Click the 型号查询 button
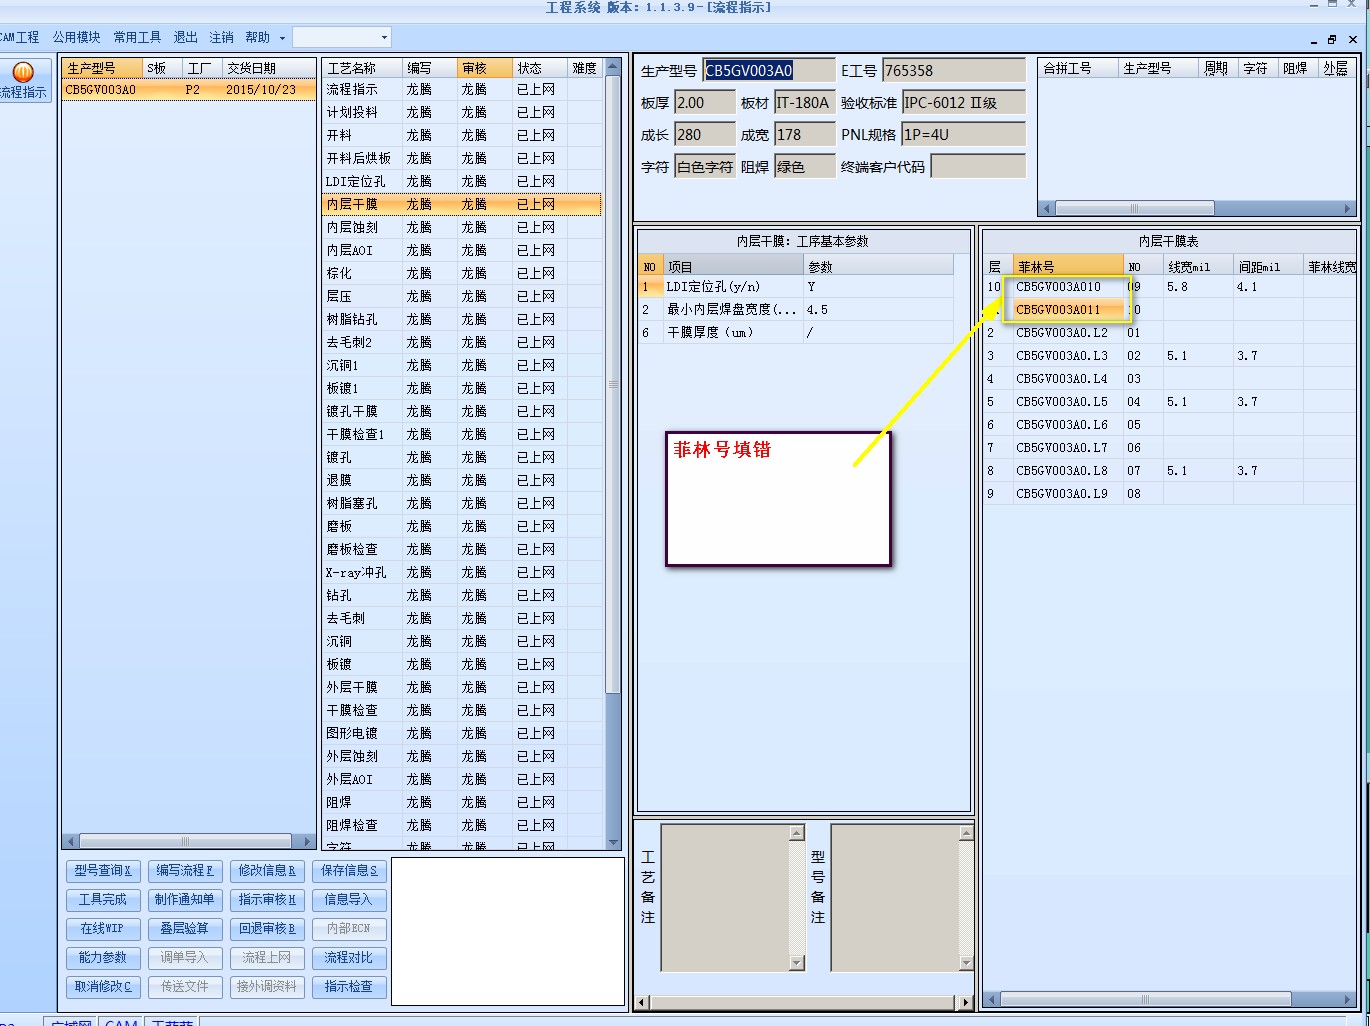 (x=103, y=871)
